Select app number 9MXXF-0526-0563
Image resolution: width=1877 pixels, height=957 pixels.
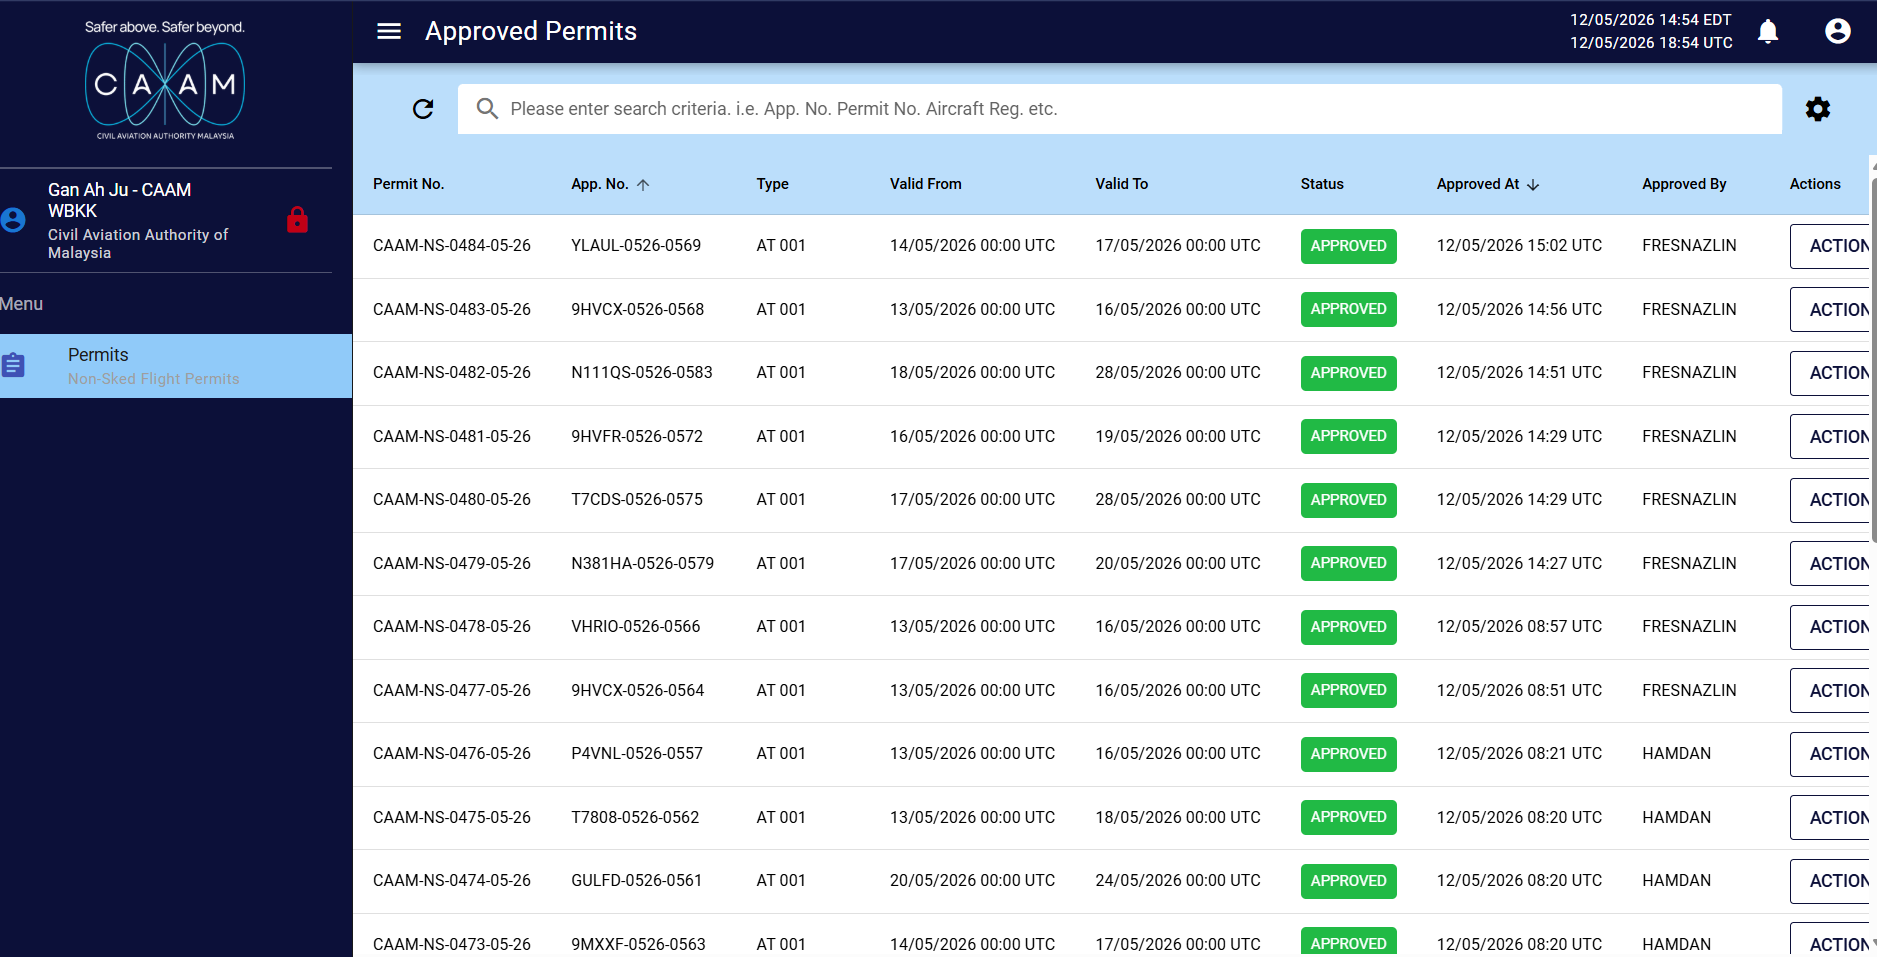tap(638, 944)
